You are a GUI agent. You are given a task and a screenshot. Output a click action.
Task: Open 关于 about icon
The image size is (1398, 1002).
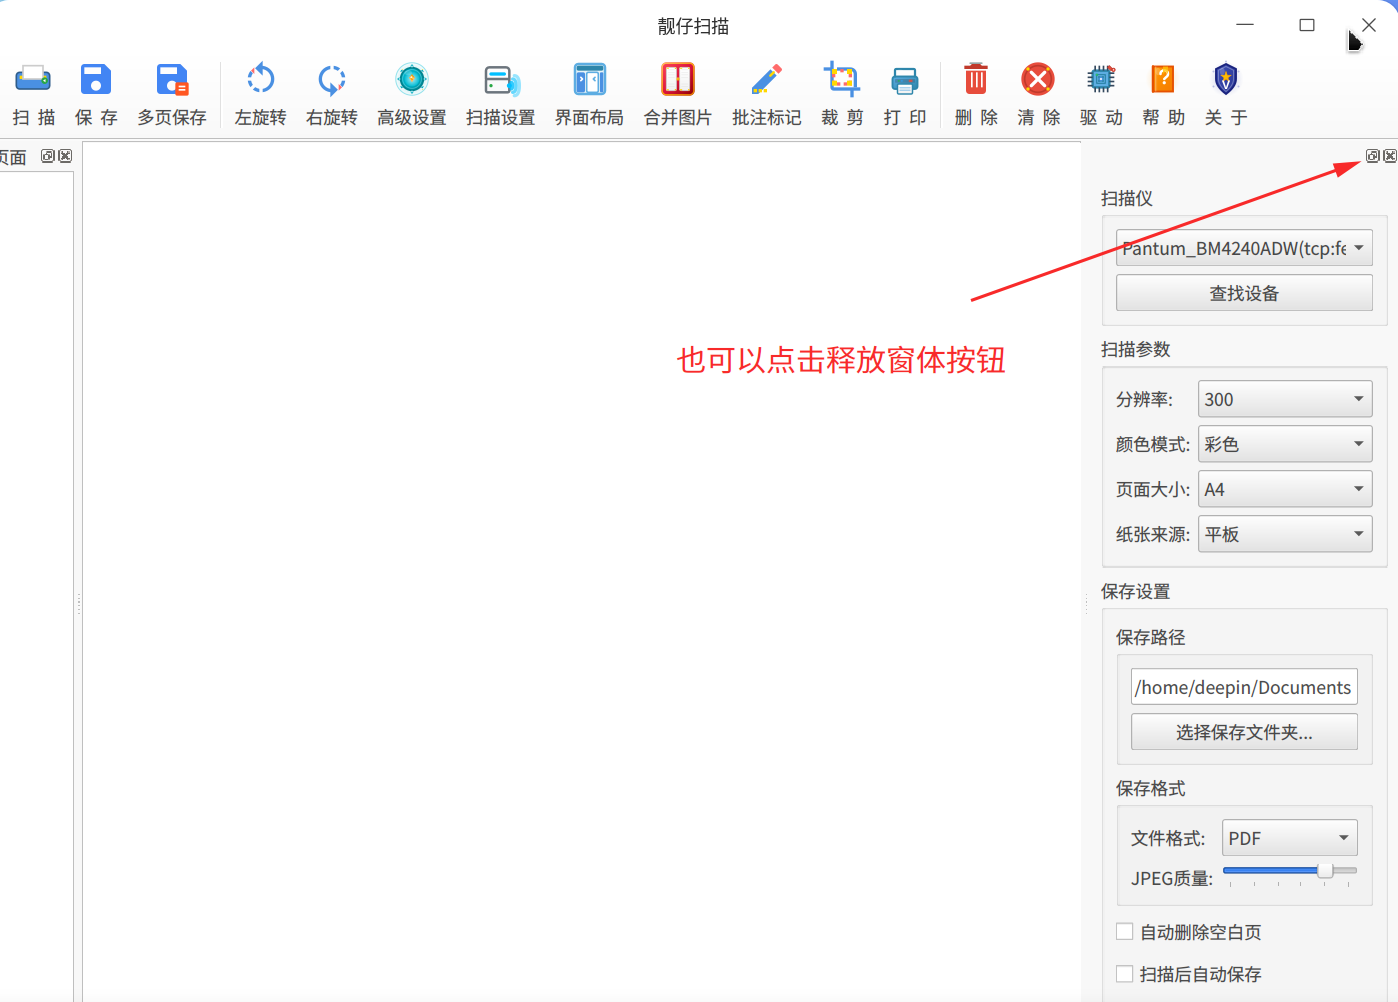point(1226,80)
